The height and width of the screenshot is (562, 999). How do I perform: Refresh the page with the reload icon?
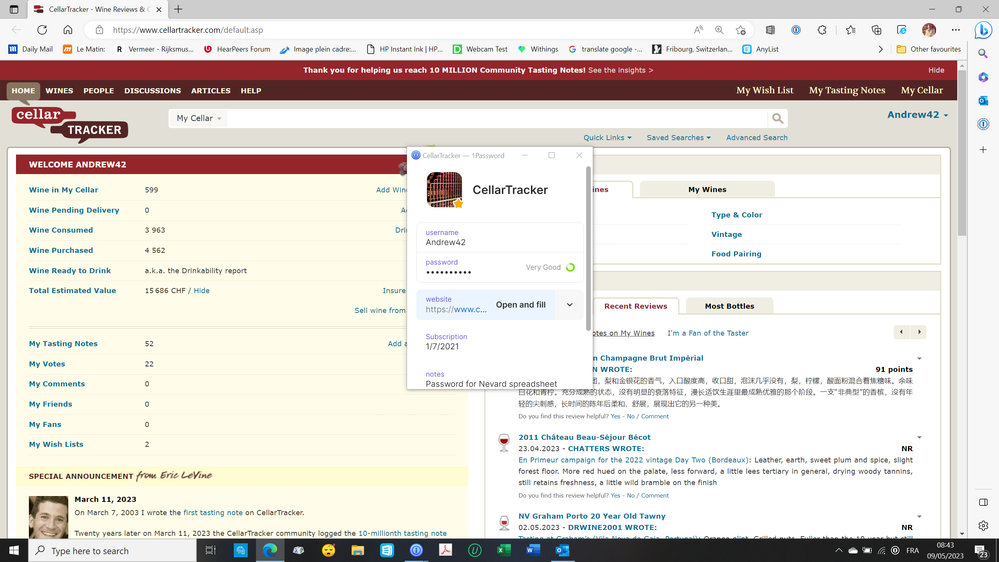pyautogui.click(x=41, y=30)
